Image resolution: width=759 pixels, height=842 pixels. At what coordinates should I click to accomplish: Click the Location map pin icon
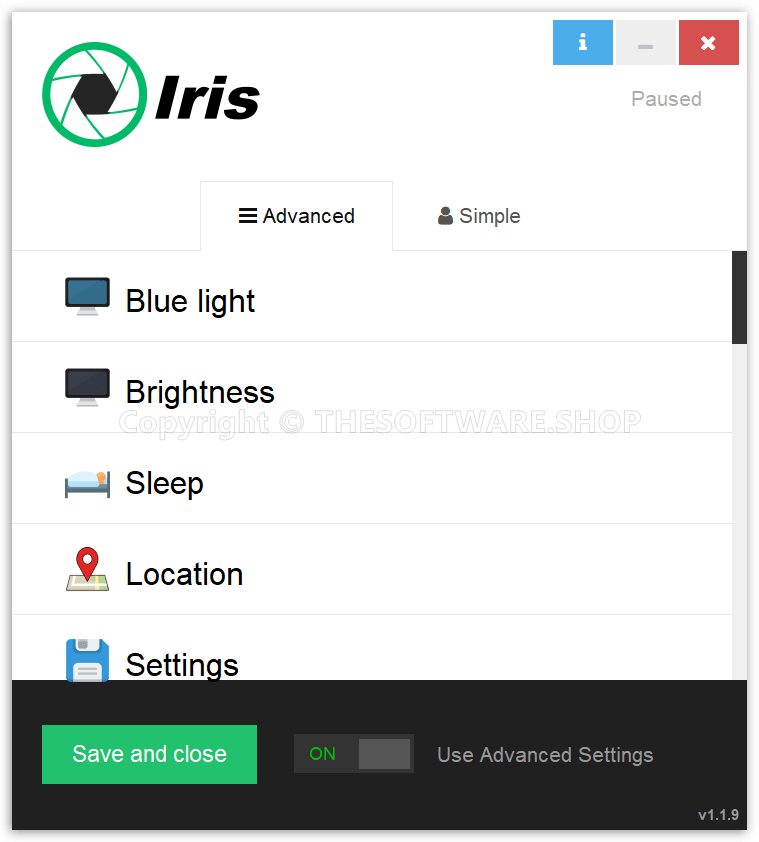[87, 569]
